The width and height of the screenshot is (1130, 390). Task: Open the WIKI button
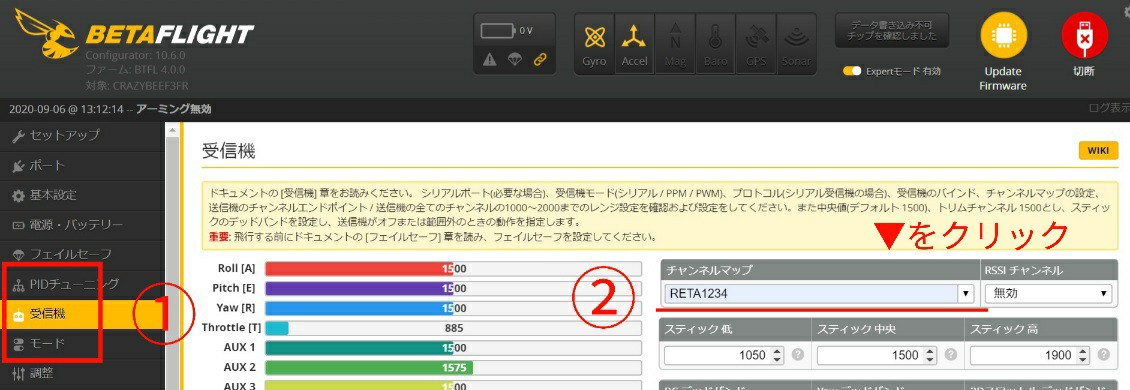(x=1098, y=151)
